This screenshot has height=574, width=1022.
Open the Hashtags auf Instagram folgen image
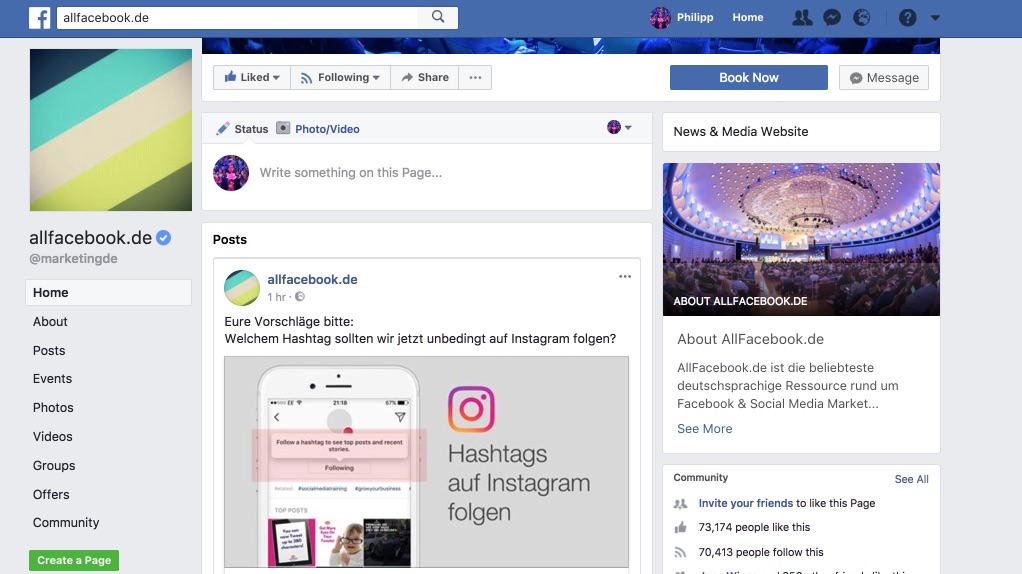(426, 462)
